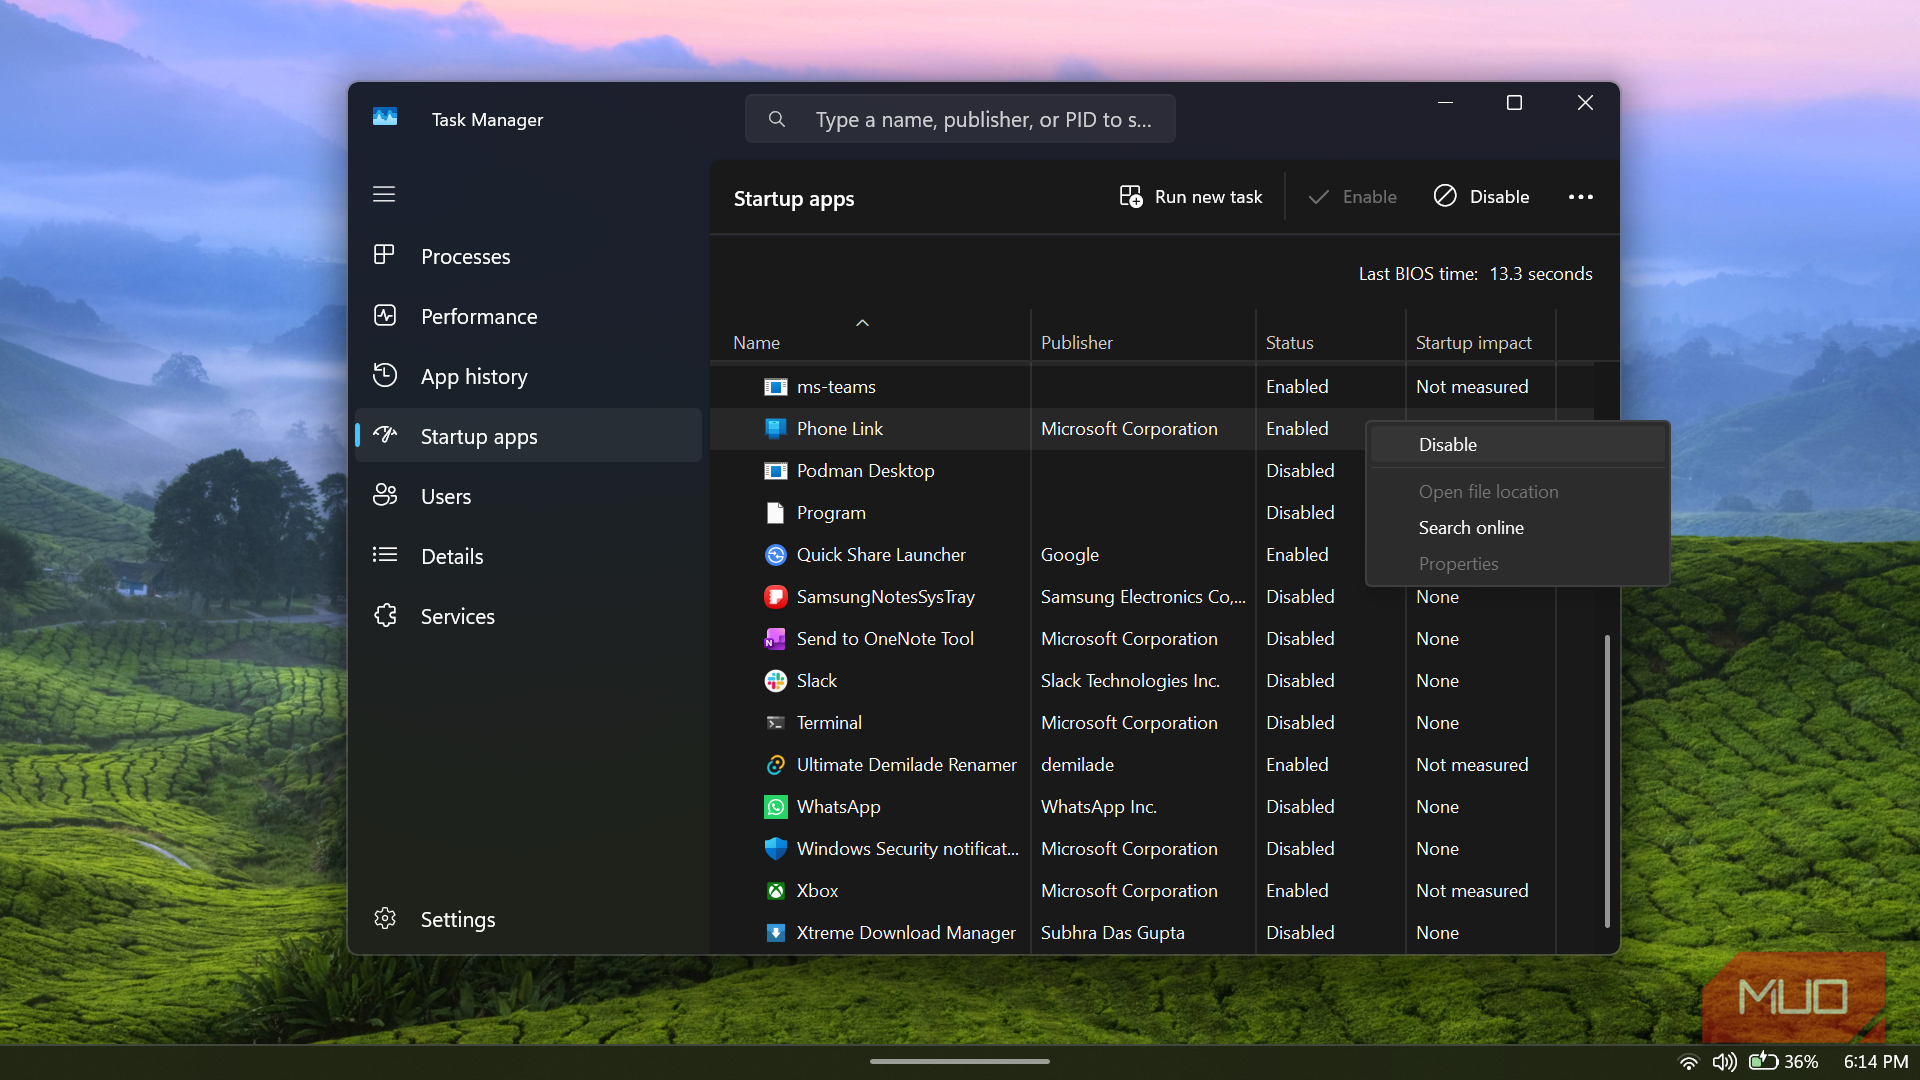Choose Properties in the context menu
This screenshot has width=1920, height=1080.
tap(1518, 564)
